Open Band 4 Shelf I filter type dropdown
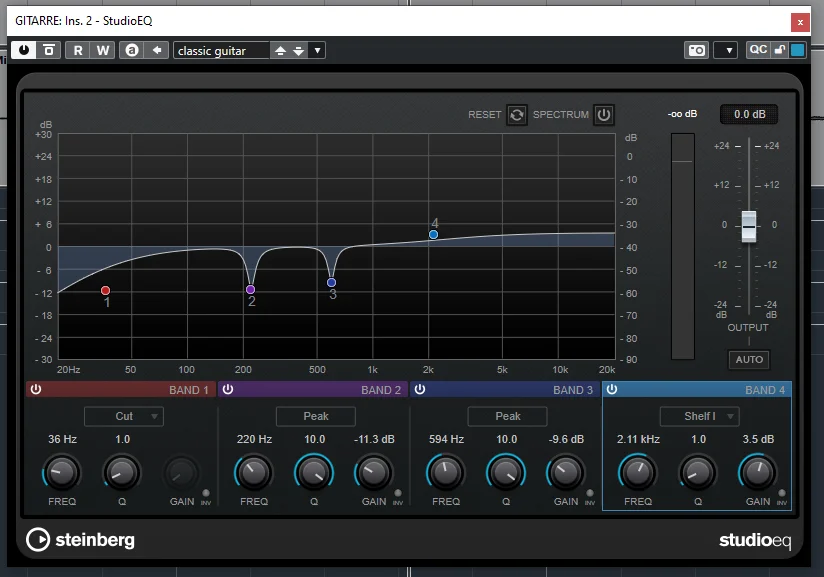Viewport: 824px width, 577px height. click(x=700, y=416)
